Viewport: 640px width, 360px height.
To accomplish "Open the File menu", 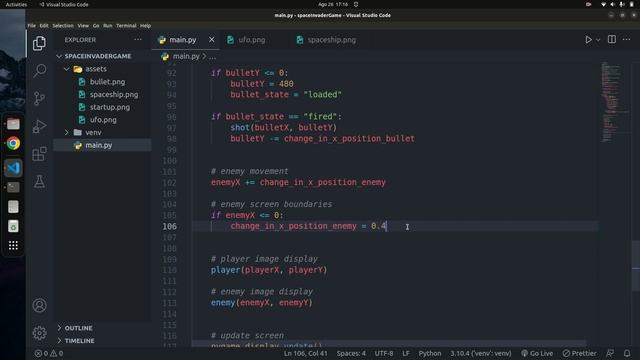I will click(x=31, y=25).
